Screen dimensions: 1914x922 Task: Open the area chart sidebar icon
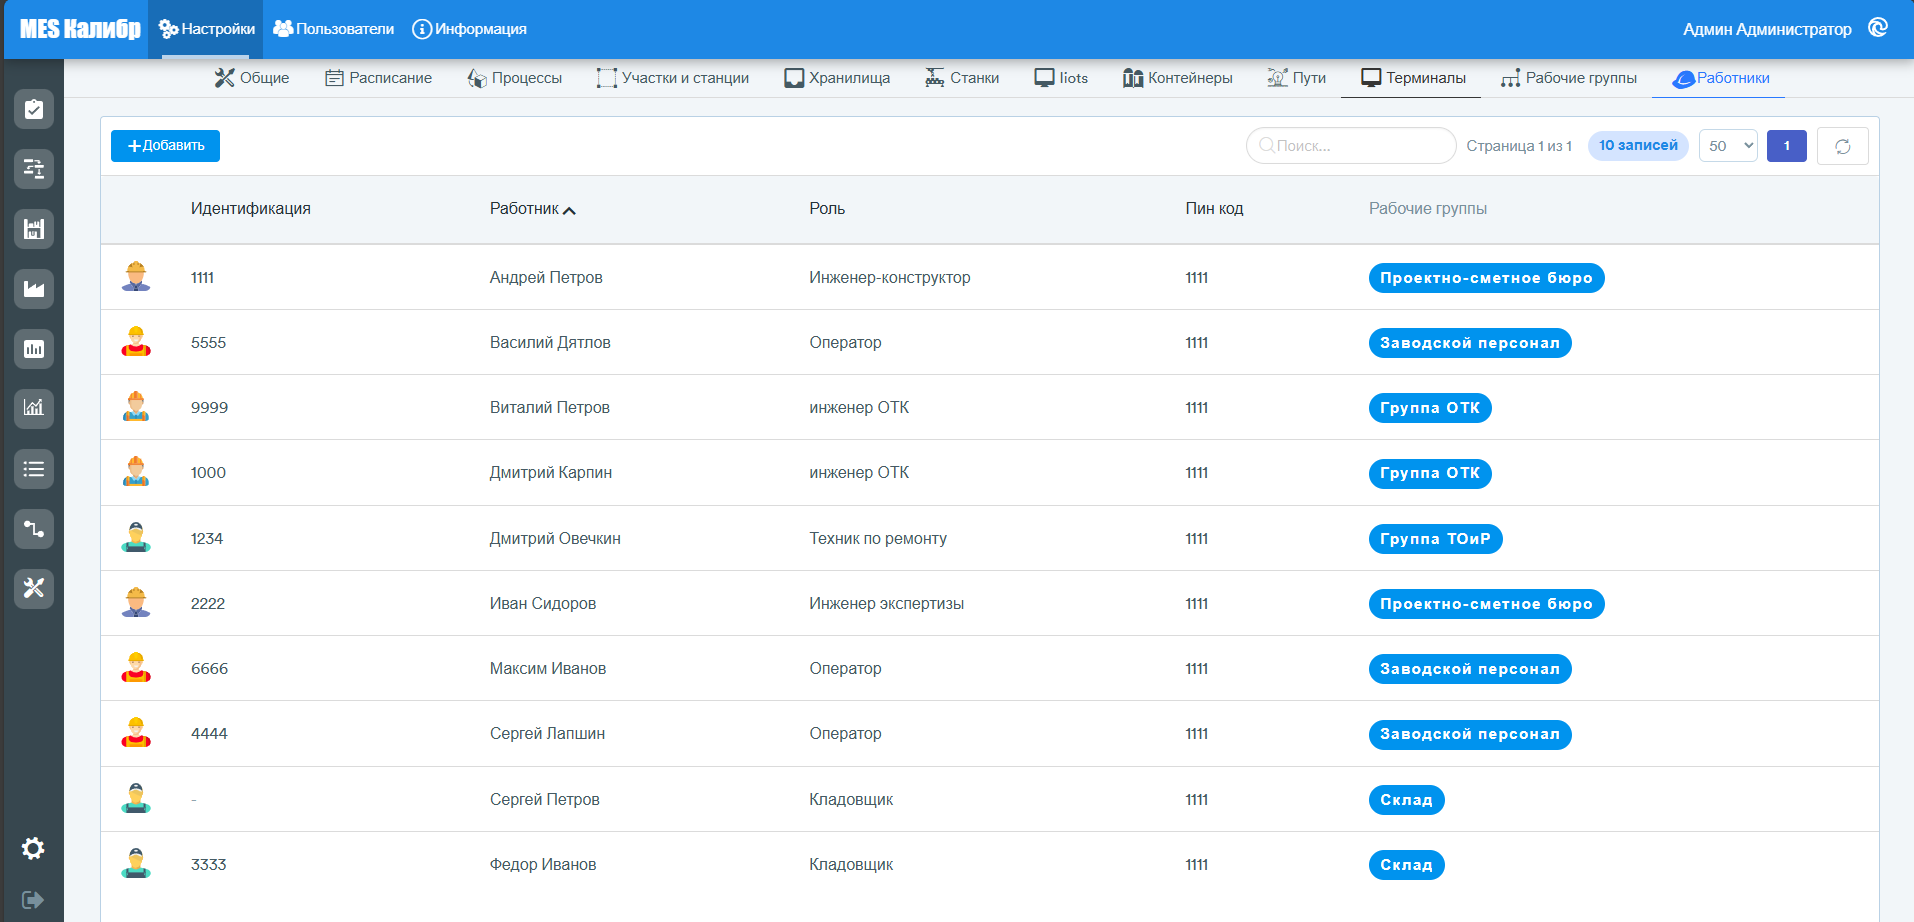(x=34, y=289)
